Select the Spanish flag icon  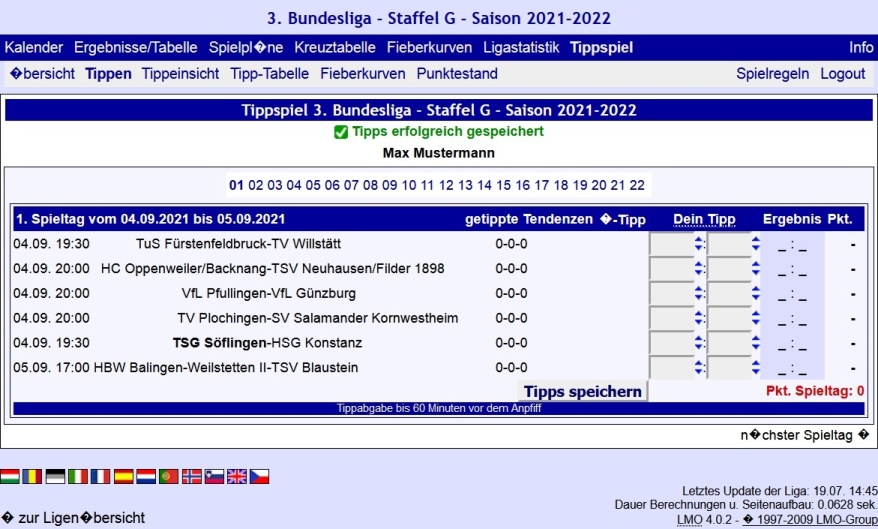(124, 477)
